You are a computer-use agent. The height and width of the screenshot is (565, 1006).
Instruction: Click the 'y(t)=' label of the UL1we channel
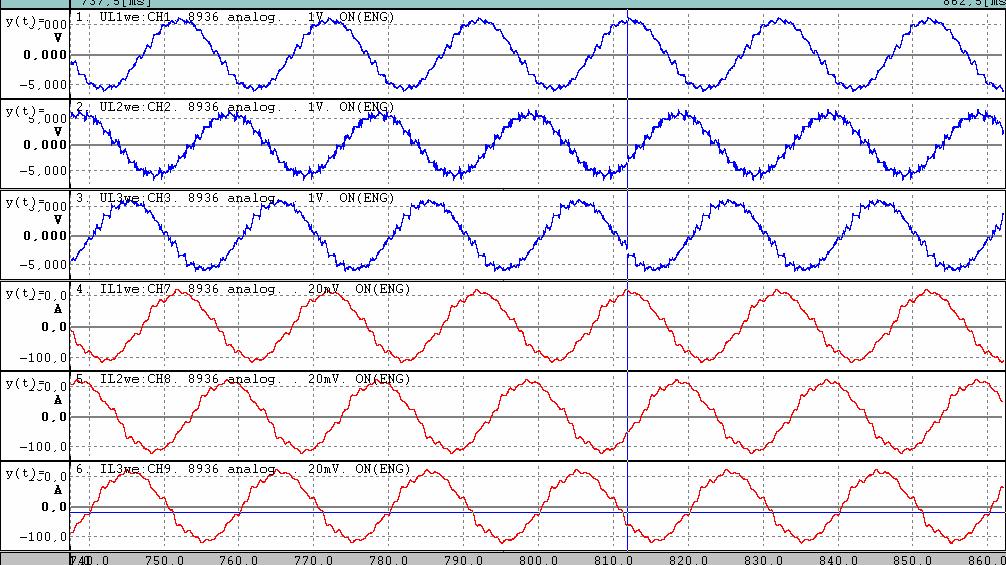click(x=24, y=22)
